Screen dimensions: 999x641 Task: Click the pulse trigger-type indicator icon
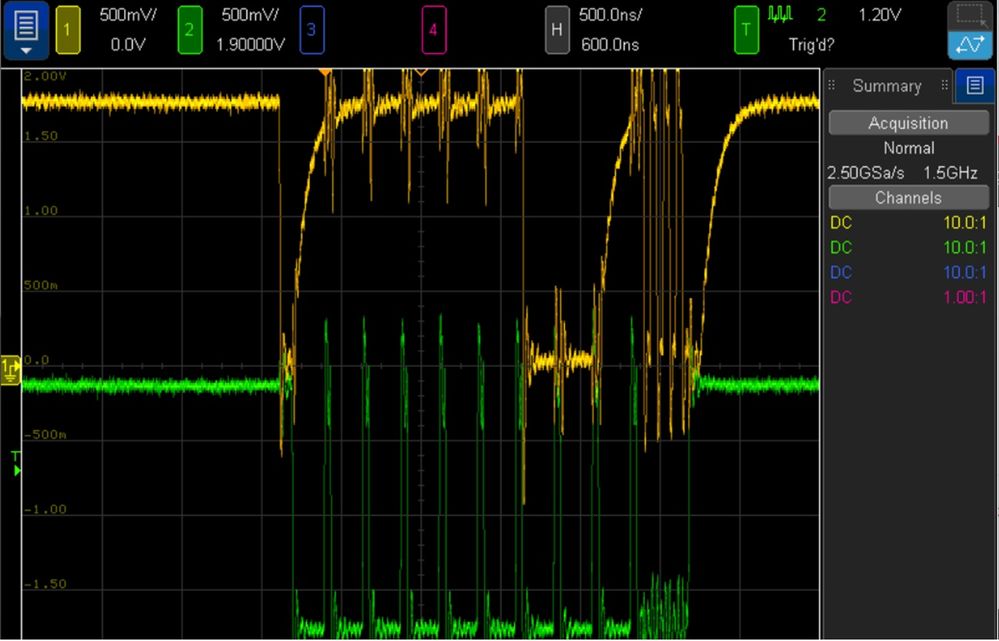pyautogui.click(x=779, y=15)
